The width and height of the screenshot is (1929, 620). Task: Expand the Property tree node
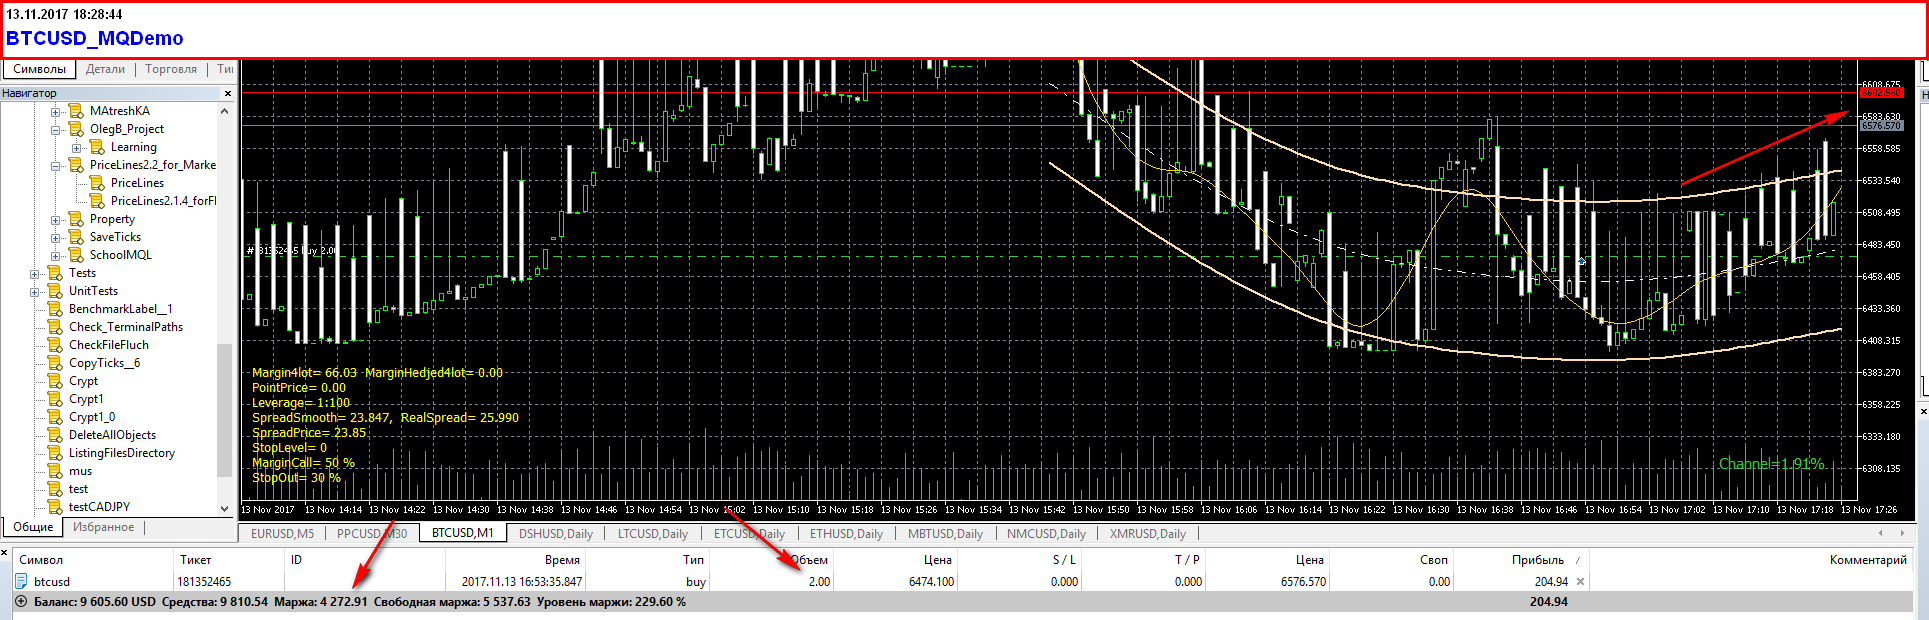pyautogui.click(x=56, y=219)
